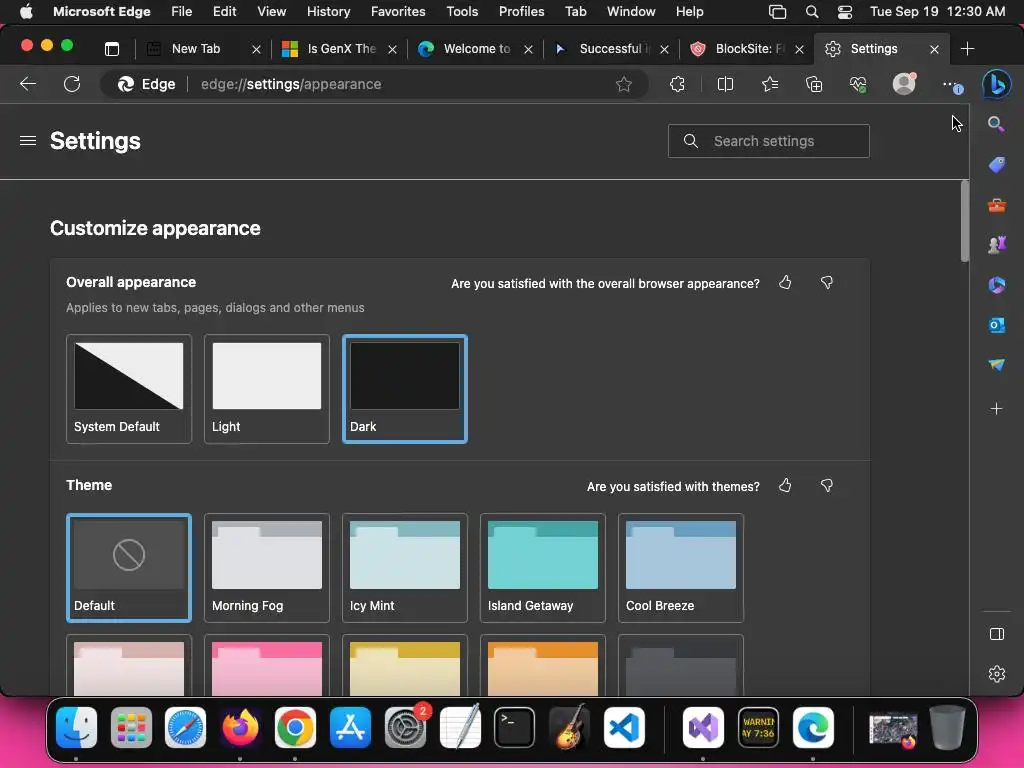The height and width of the screenshot is (768, 1024).
Task: Open sidebar settings gear icon
Action: coord(997,673)
